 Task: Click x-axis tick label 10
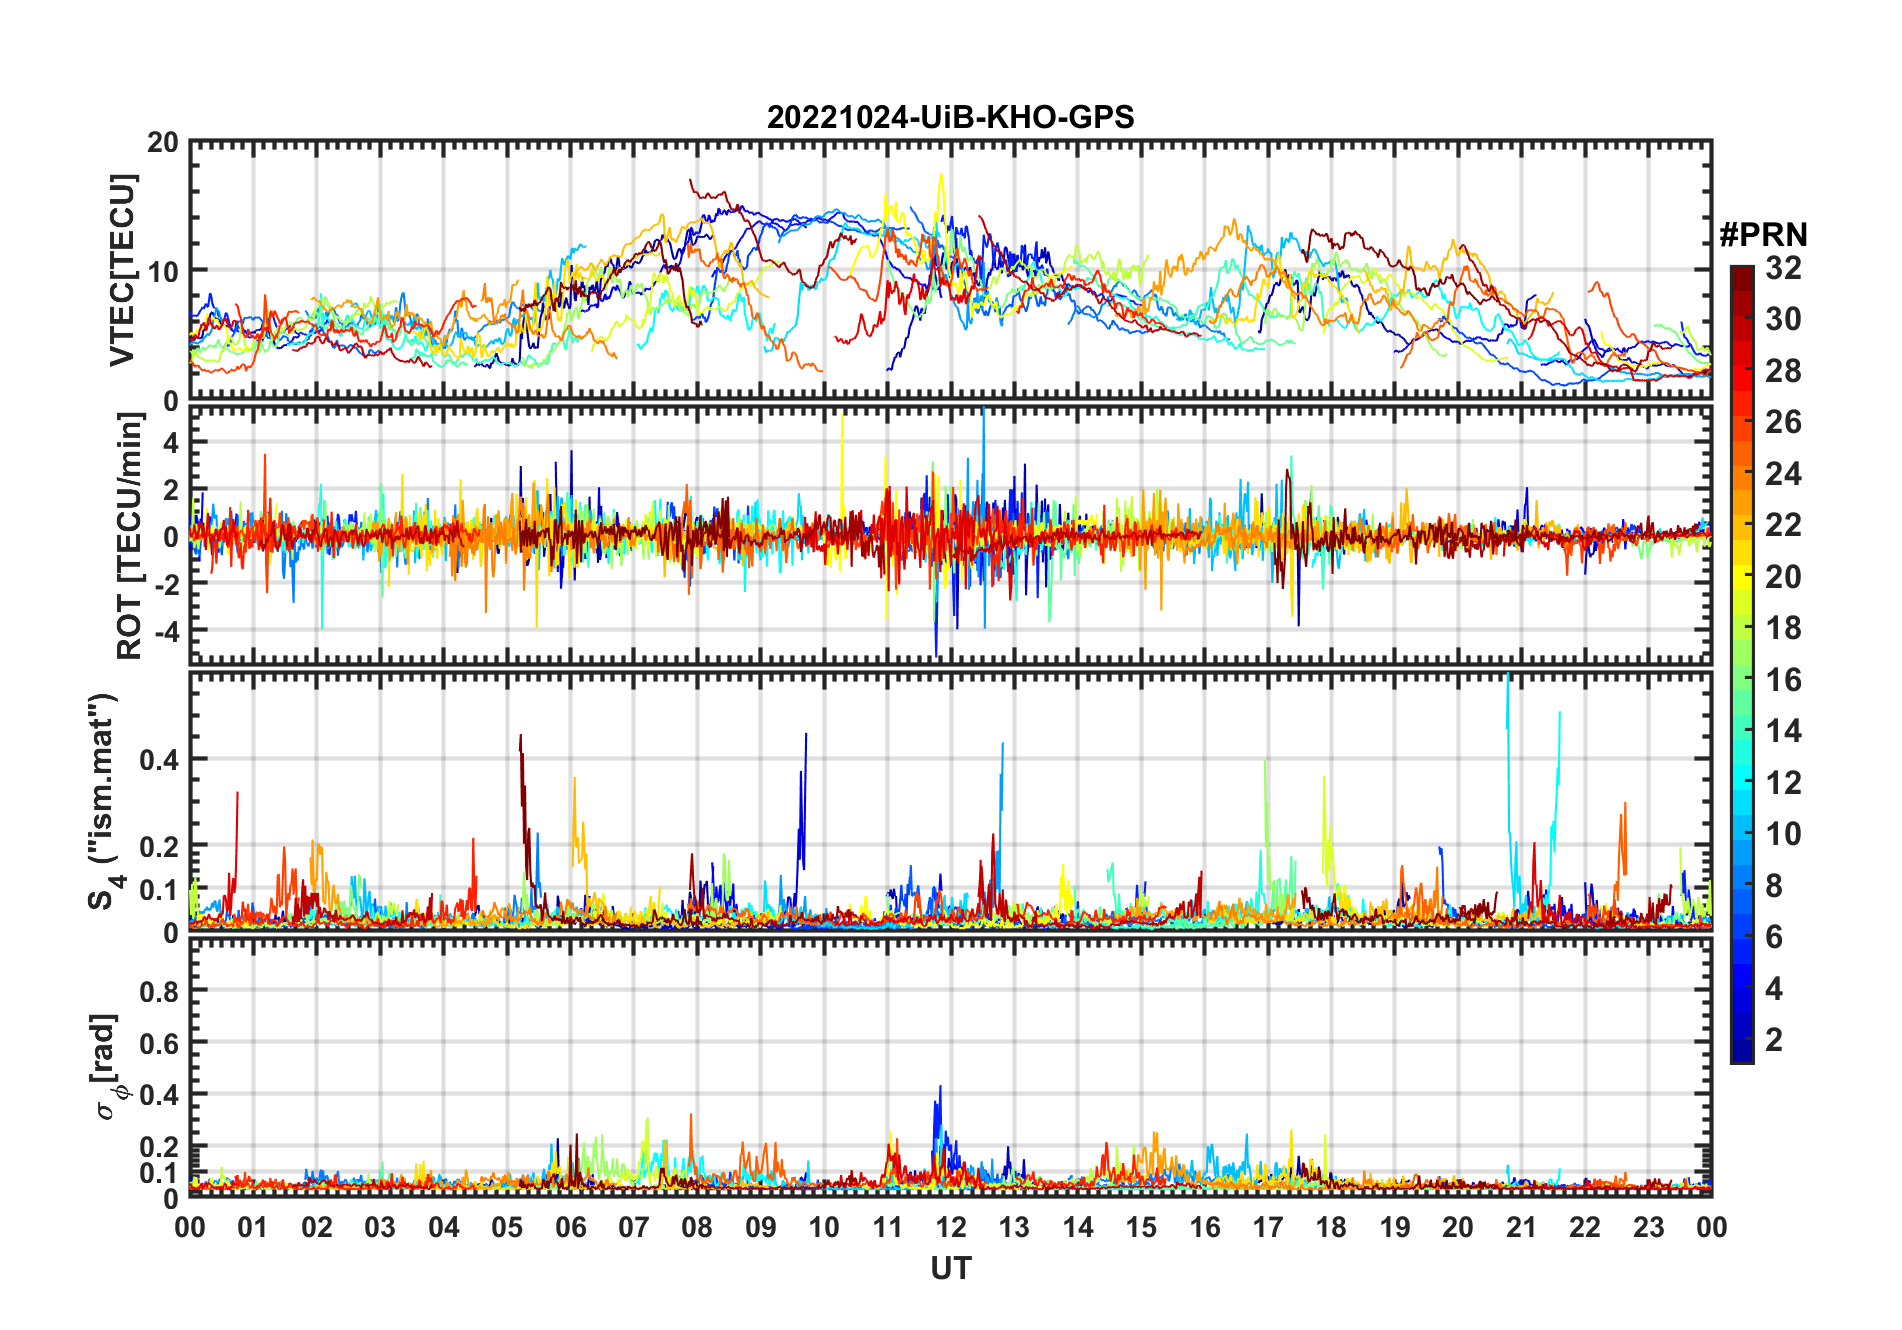(x=824, y=1227)
